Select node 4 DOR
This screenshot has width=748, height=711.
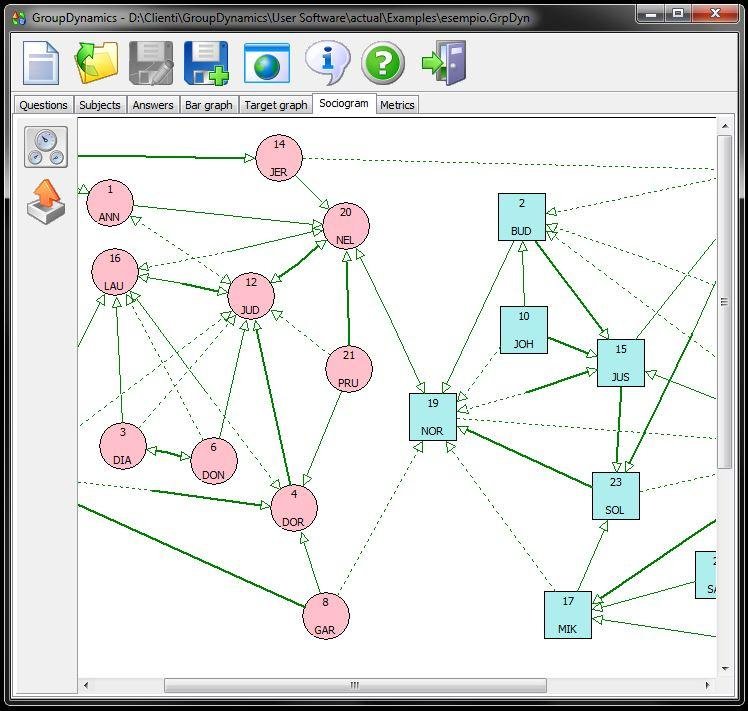294,508
